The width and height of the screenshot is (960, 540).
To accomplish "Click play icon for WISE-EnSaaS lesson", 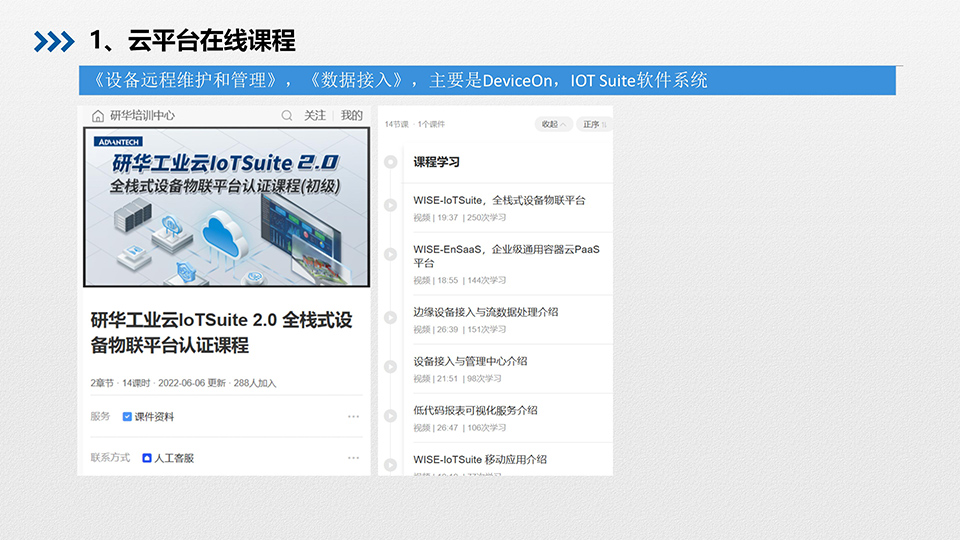I will pyautogui.click(x=391, y=255).
